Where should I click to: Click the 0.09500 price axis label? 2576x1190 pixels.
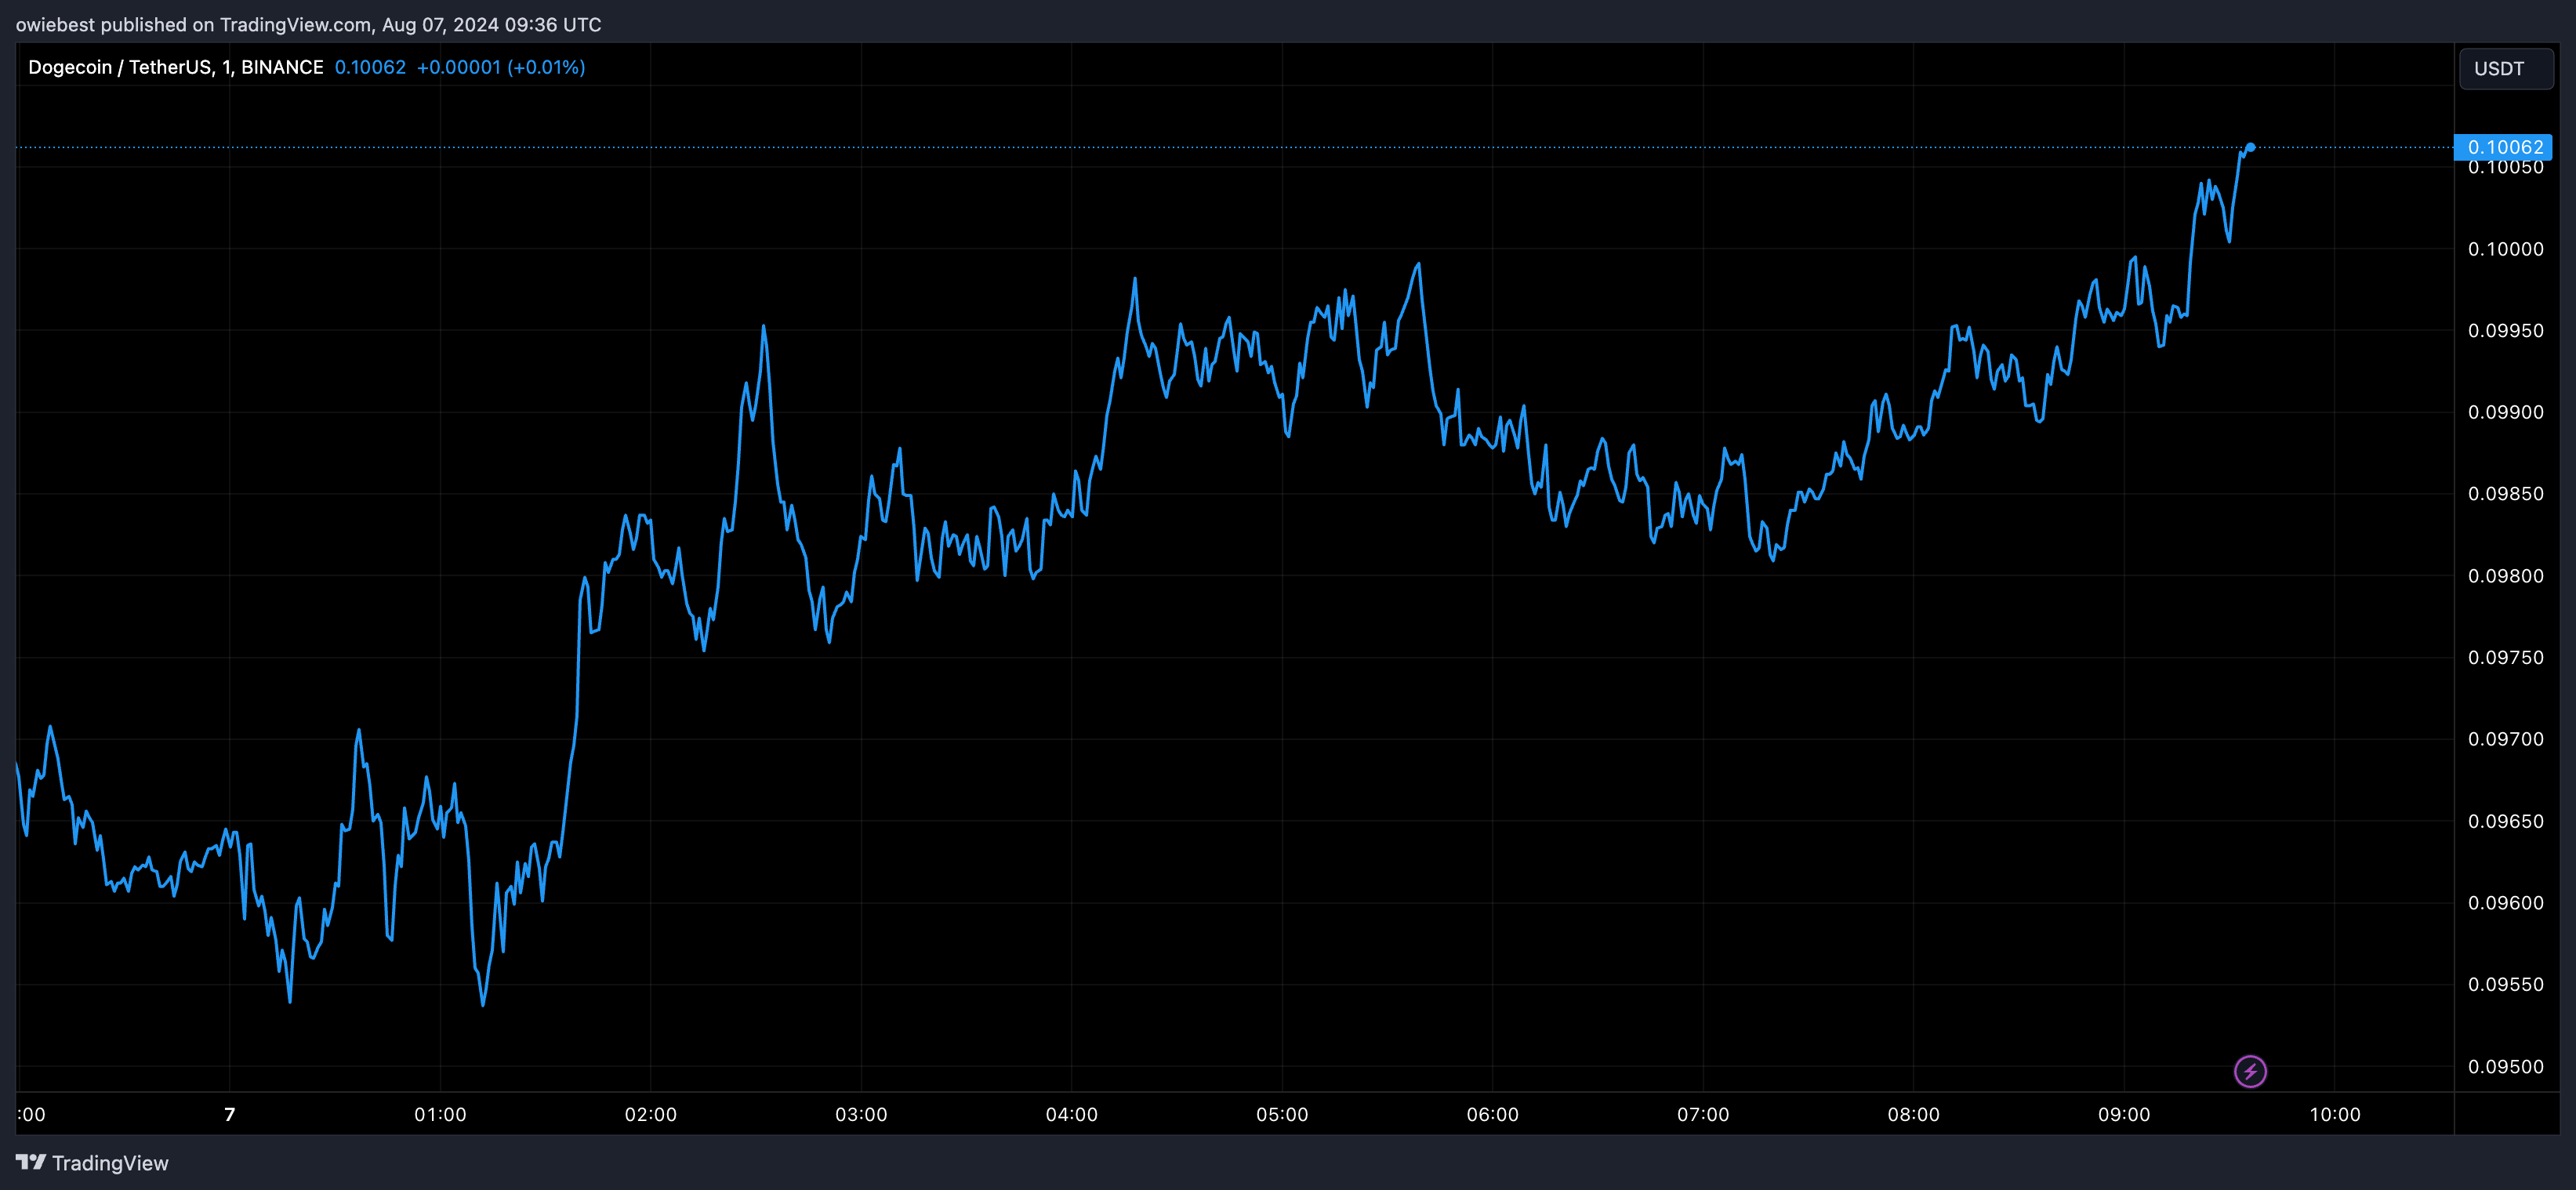click(2505, 1067)
